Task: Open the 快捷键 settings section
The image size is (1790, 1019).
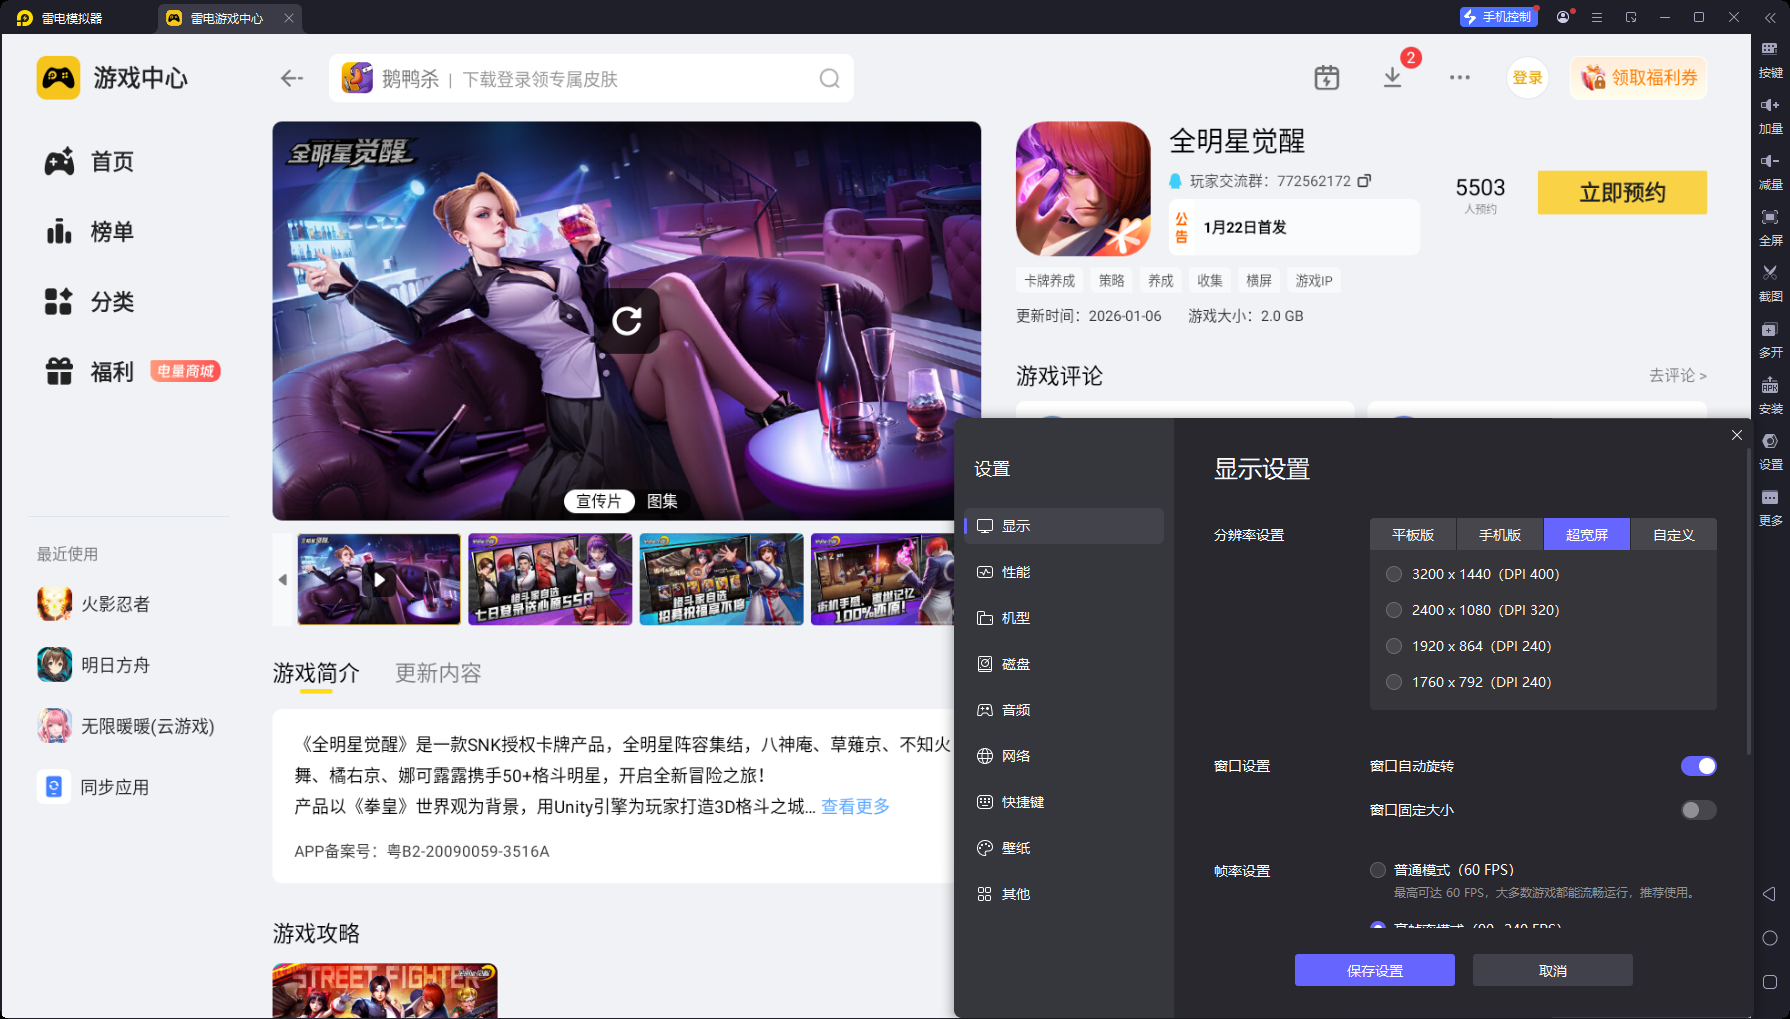Action: click(1064, 802)
